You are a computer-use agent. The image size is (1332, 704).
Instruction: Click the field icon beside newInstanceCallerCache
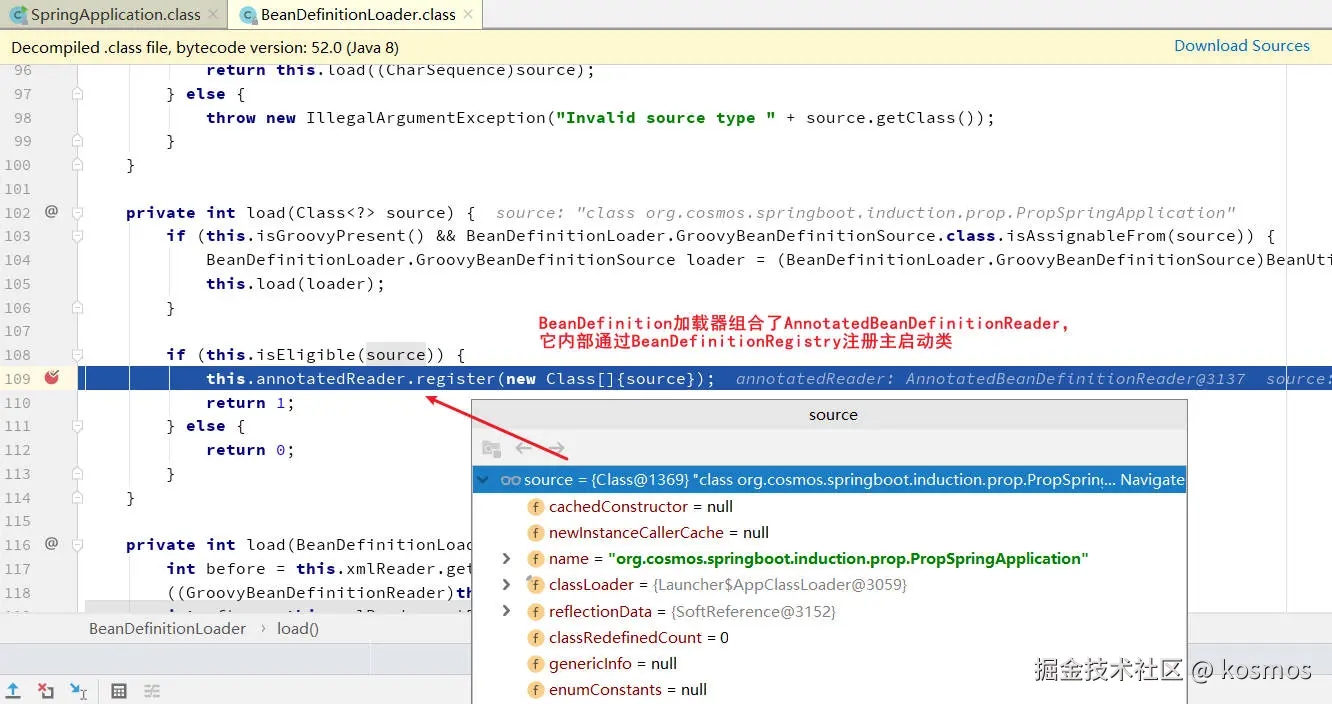coord(535,533)
